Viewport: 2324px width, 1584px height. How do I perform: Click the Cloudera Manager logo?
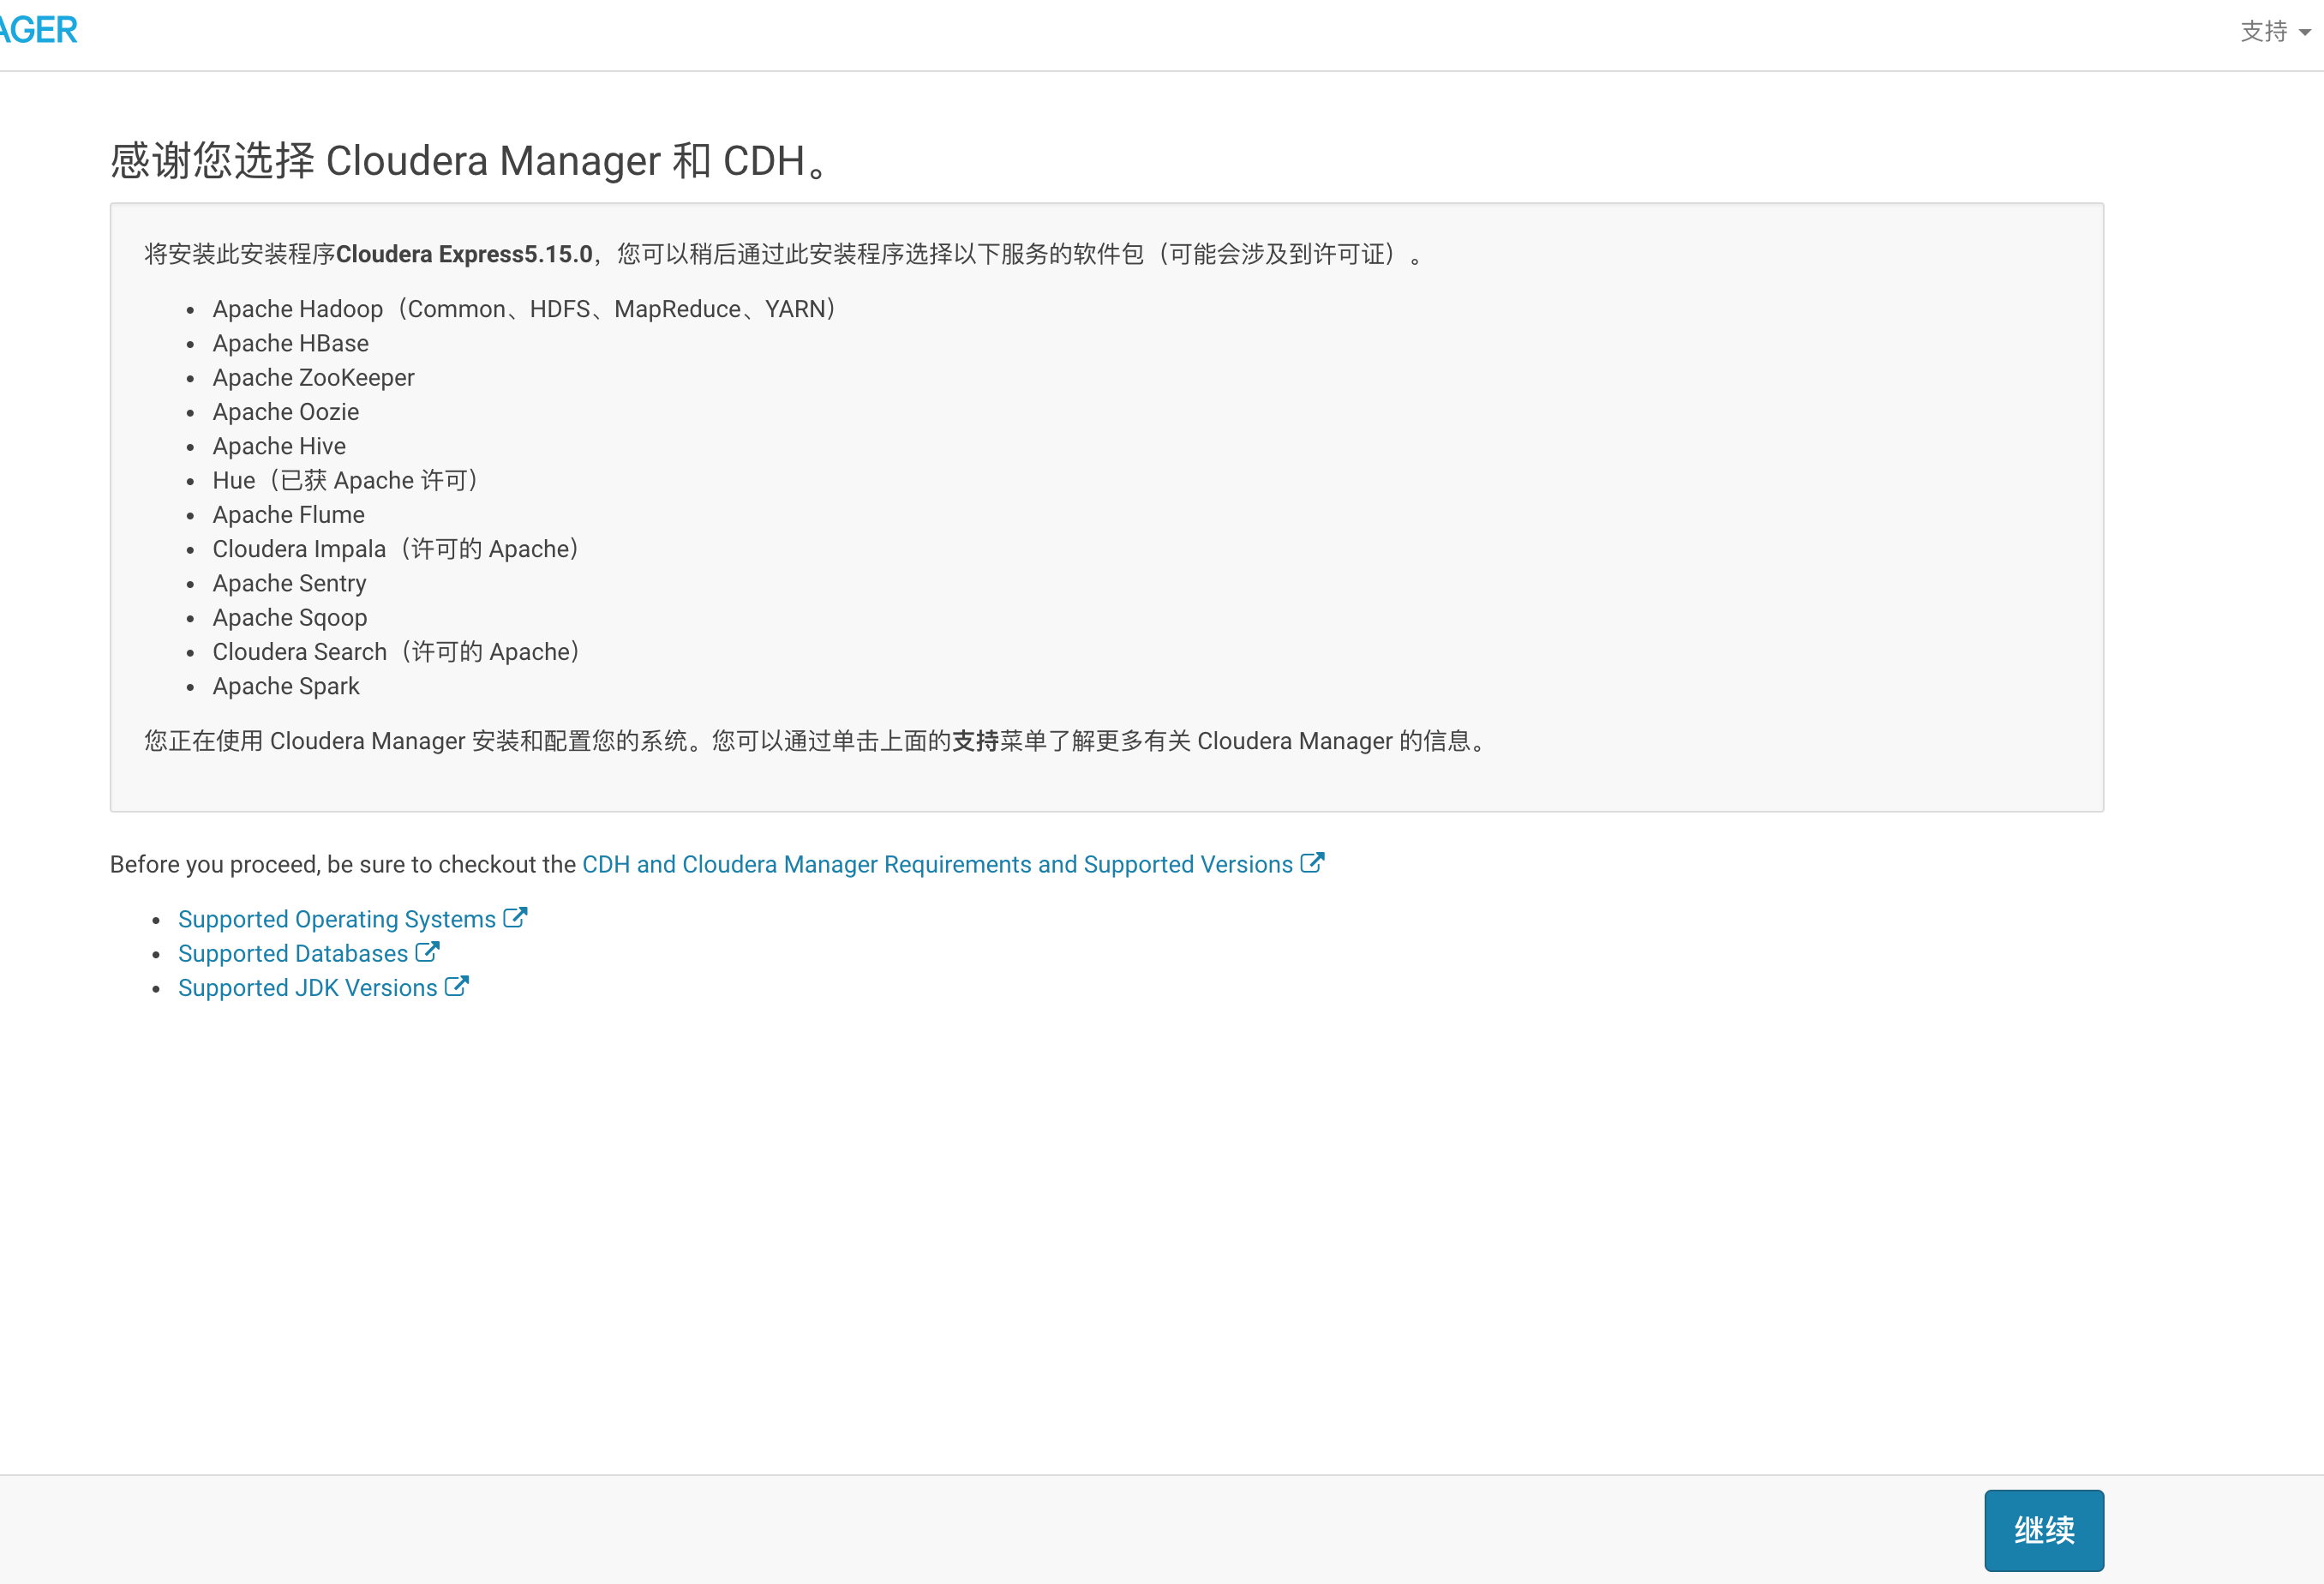pyautogui.click(x=38, y=30)
